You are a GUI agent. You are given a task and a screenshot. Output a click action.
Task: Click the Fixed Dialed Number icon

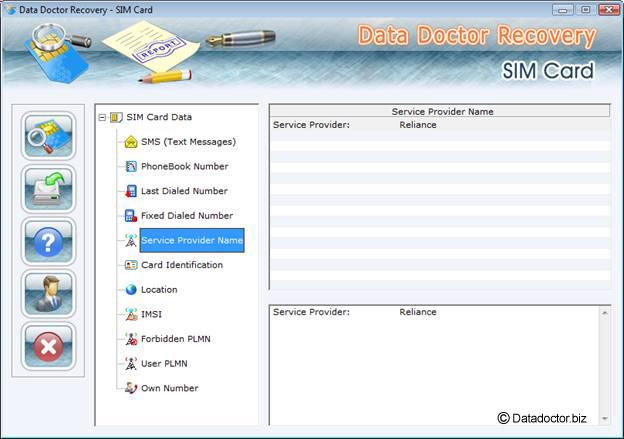(x=131, y=216)
